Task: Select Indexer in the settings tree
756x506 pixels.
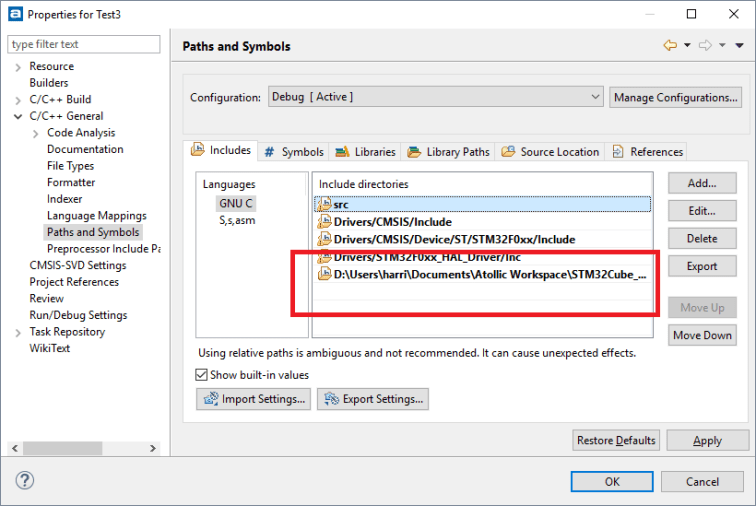Action: tap(64, 199)
